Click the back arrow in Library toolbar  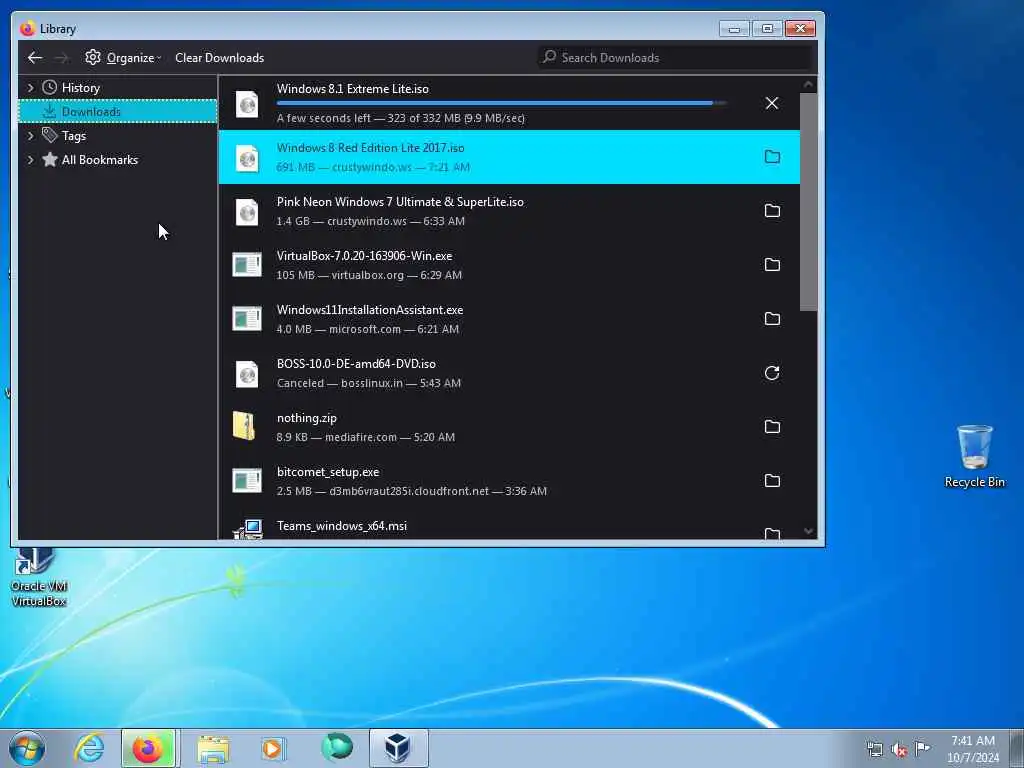[35, 57]
